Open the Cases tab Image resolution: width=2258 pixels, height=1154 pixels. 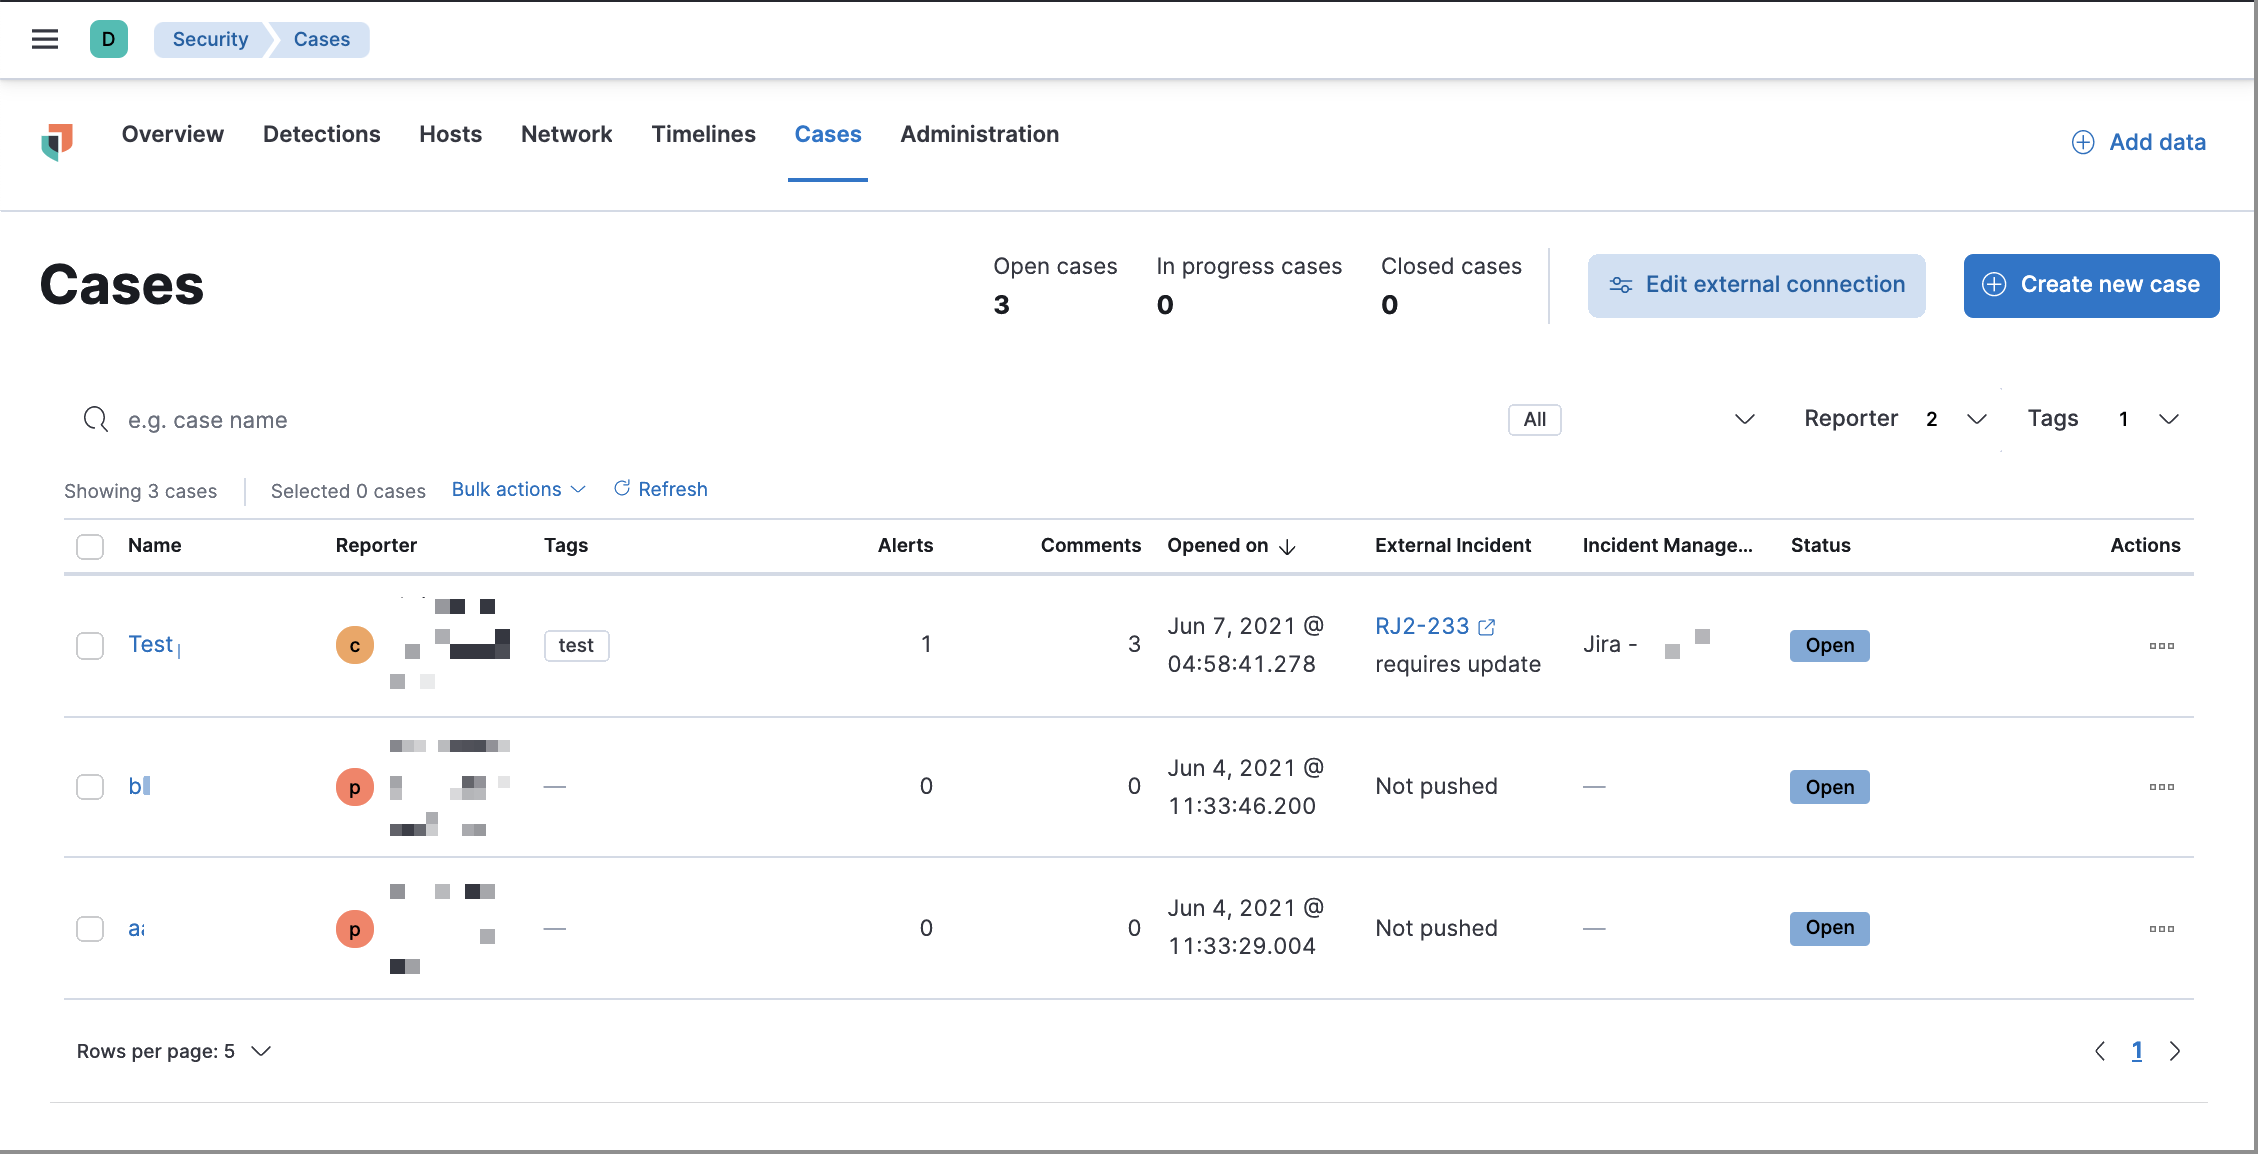[x=827, y=132]
